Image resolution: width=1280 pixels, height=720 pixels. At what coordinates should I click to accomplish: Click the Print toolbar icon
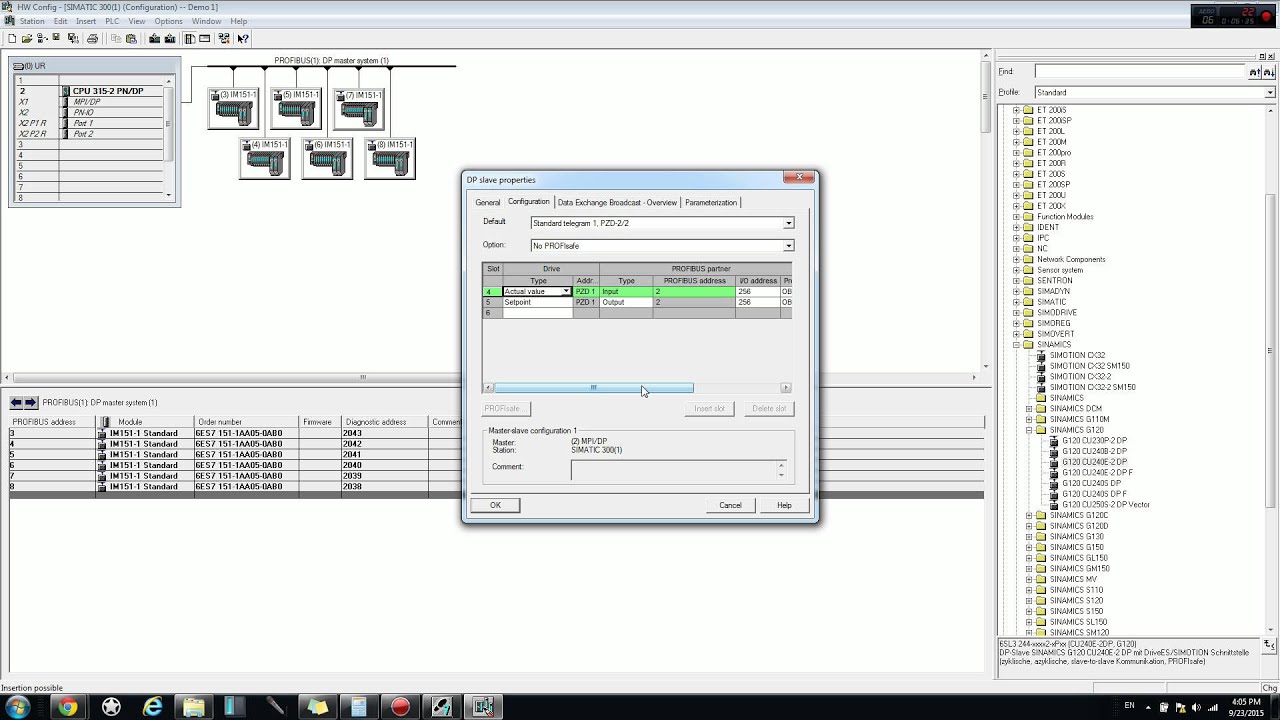click(x=92, y=39)
